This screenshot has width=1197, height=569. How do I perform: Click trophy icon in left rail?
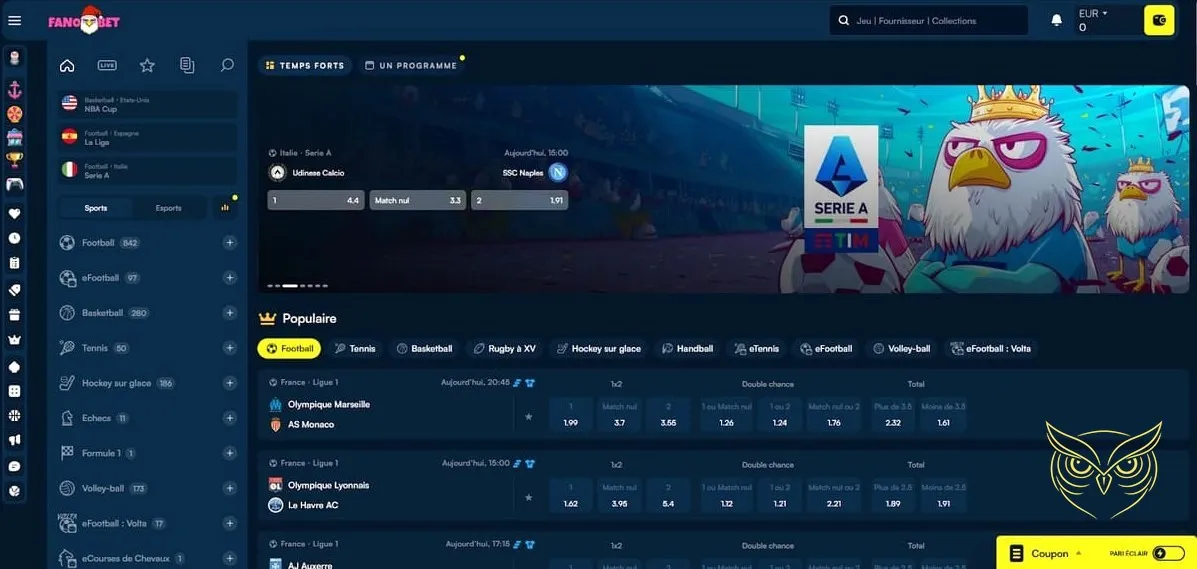point(15,160)
